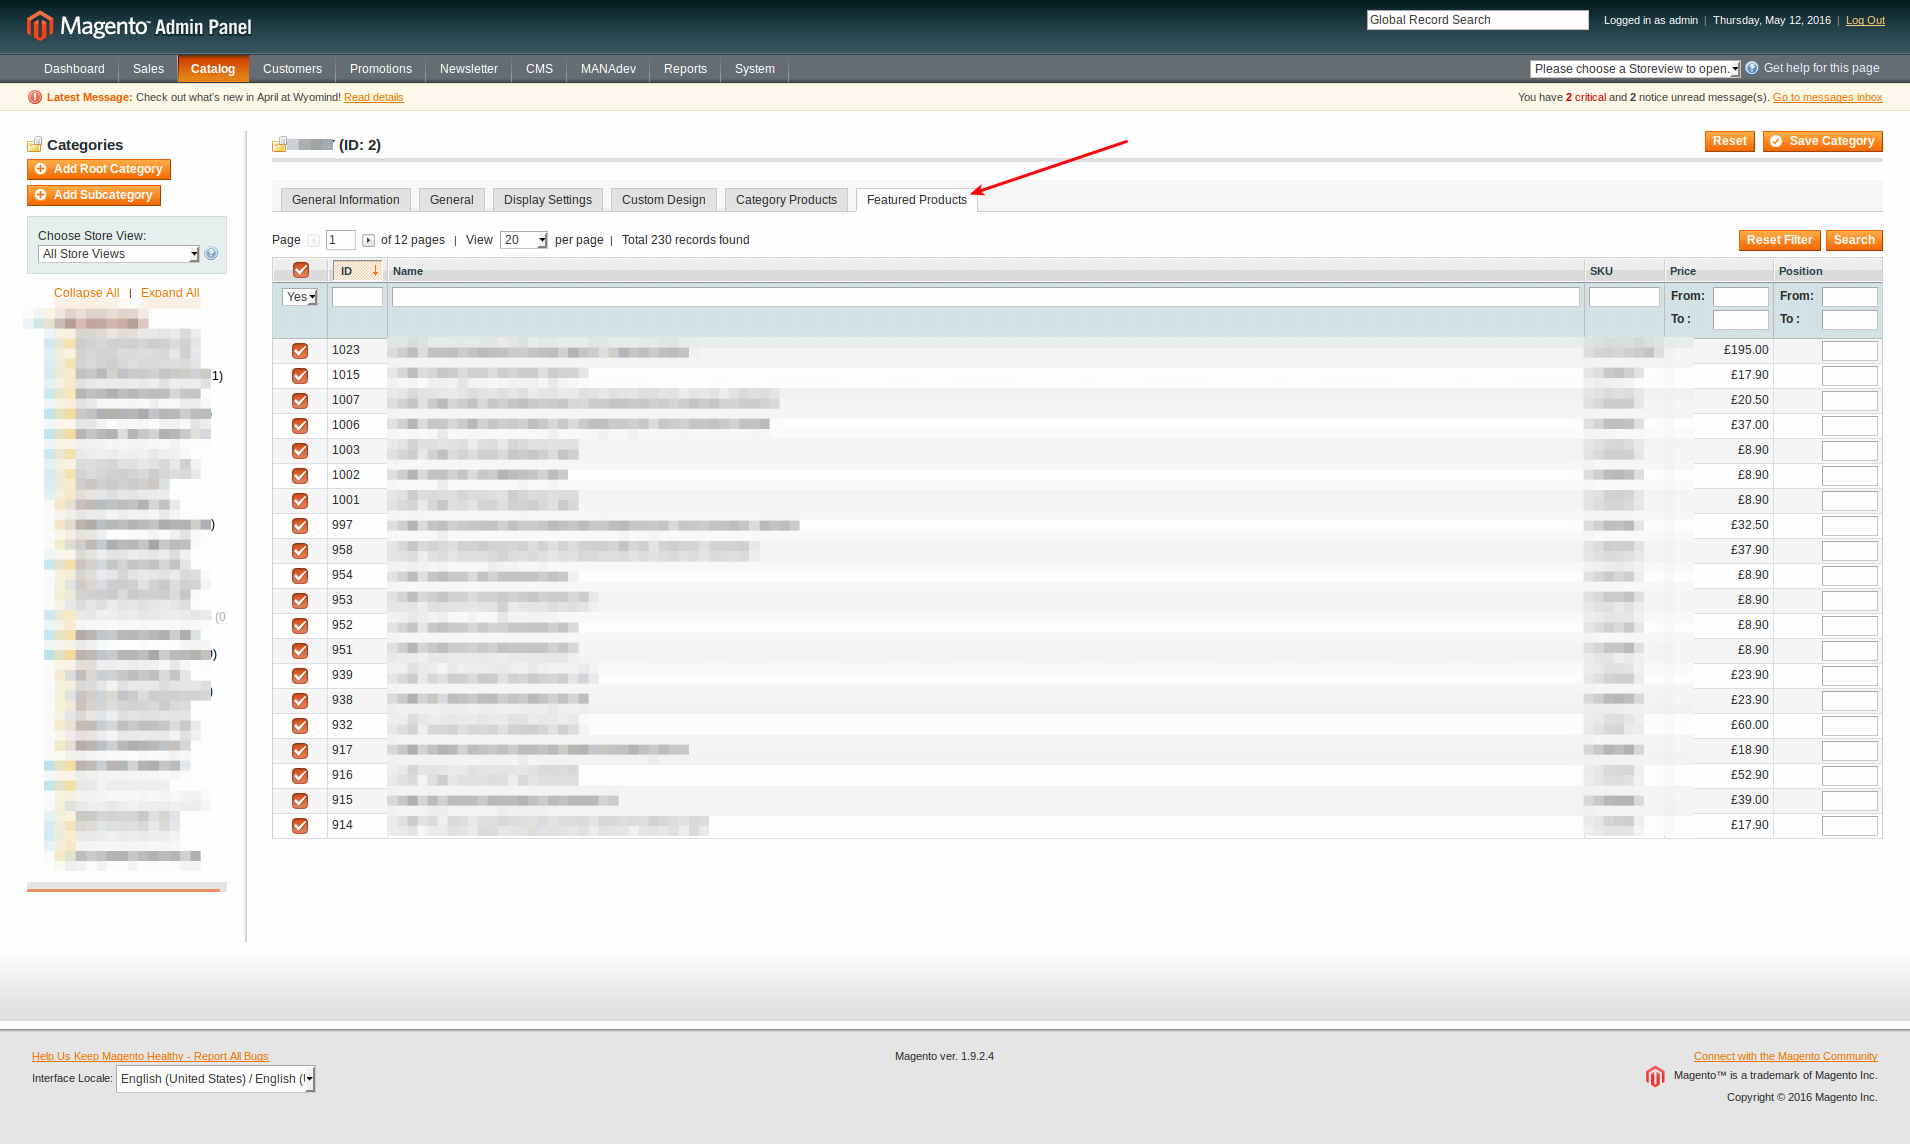The image size is (1910, 1144).
Task: Uncheck product row 1015
Action: tap(300, 376)
